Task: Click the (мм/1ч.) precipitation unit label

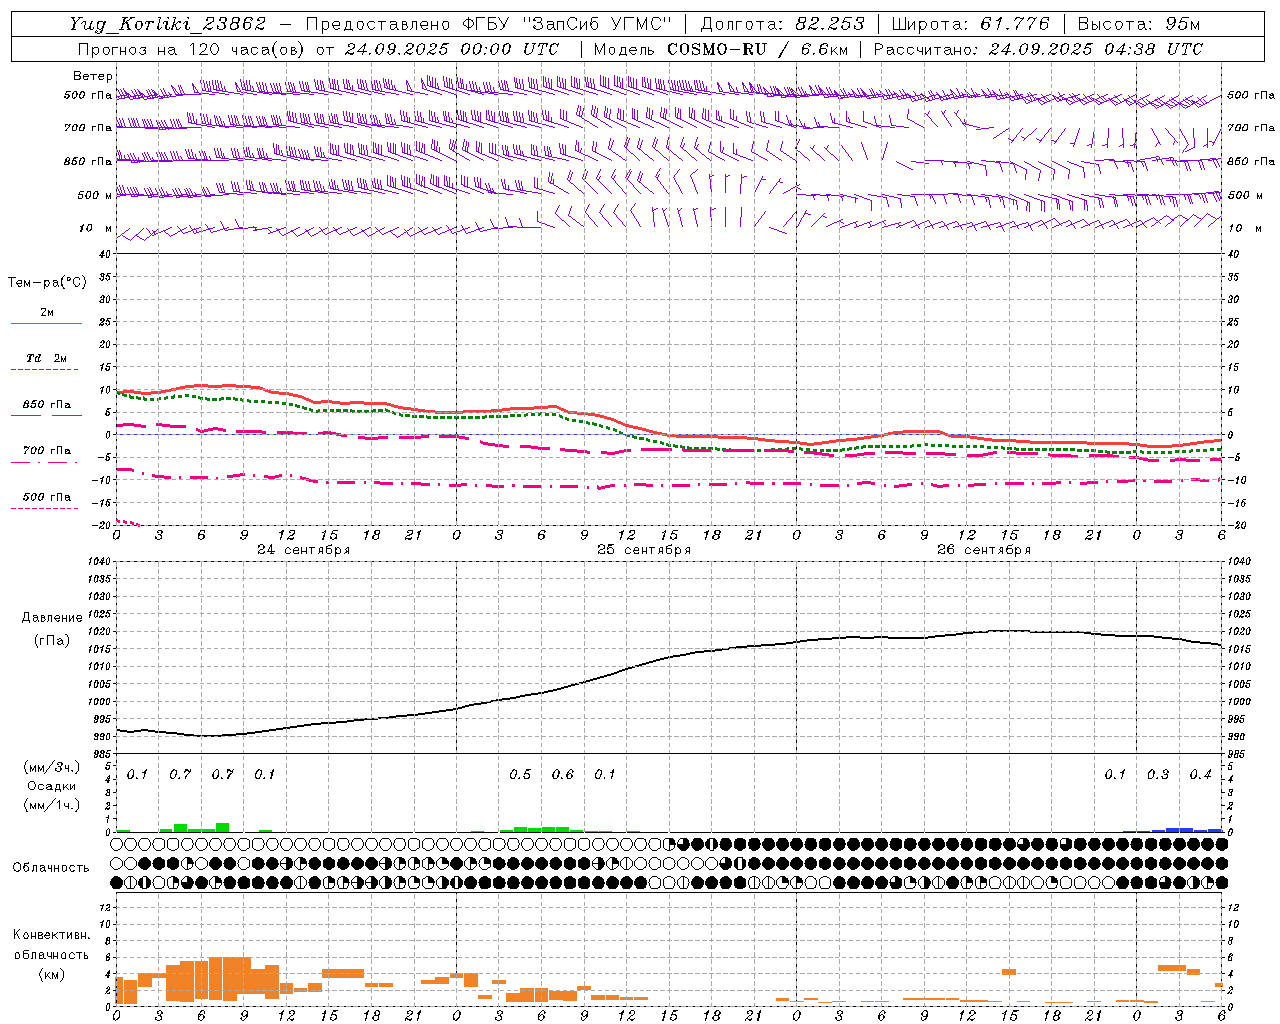Action: coord(52,805)
